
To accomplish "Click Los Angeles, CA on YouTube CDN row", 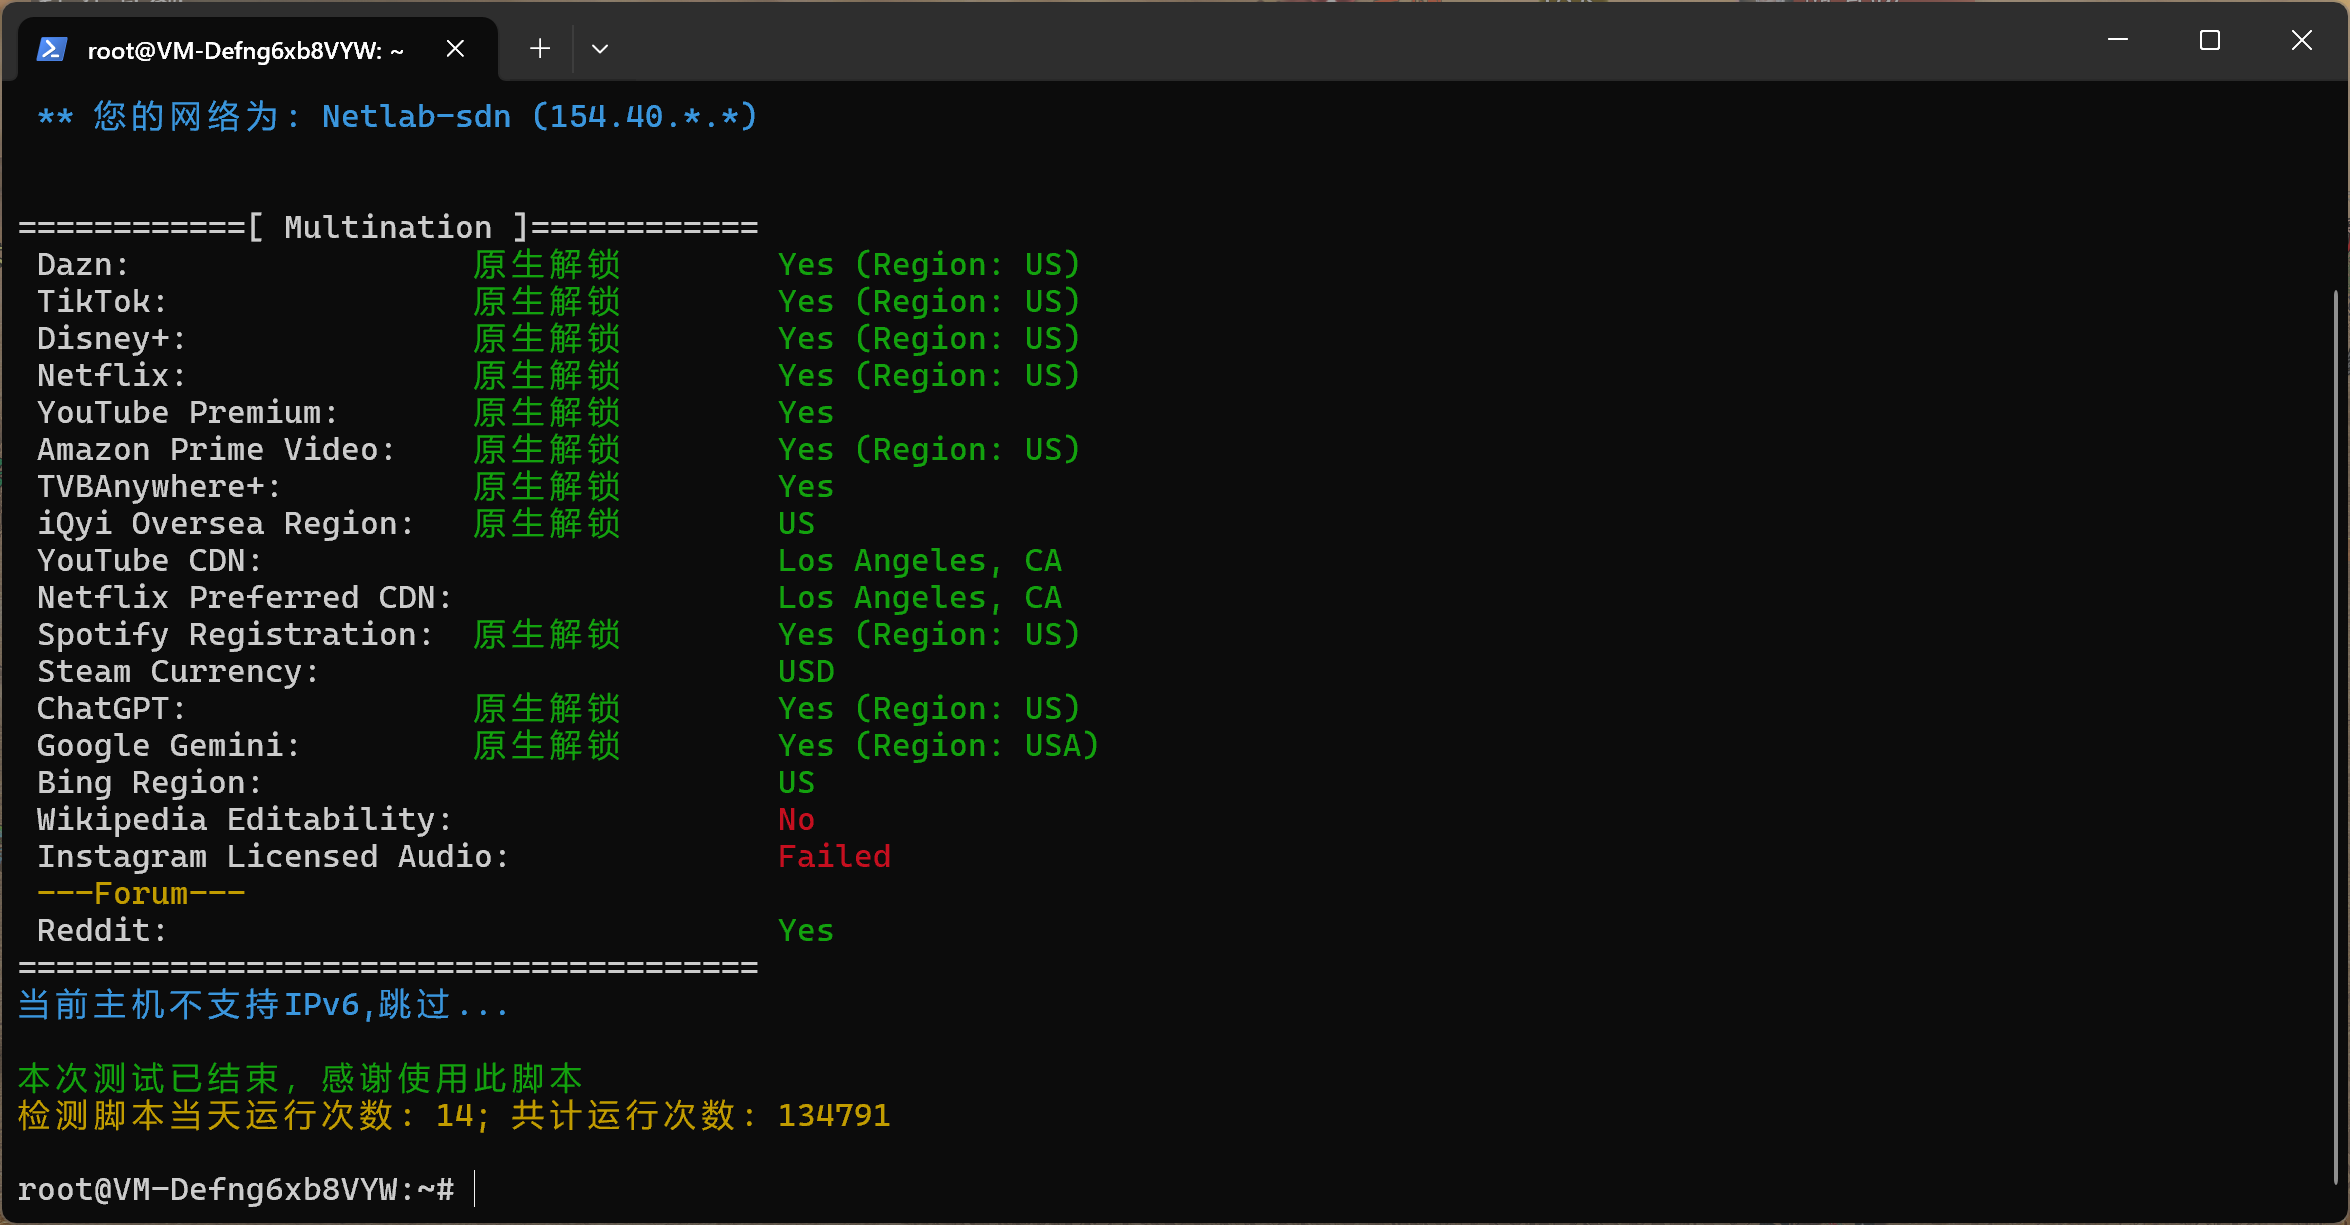I will 920,561.
